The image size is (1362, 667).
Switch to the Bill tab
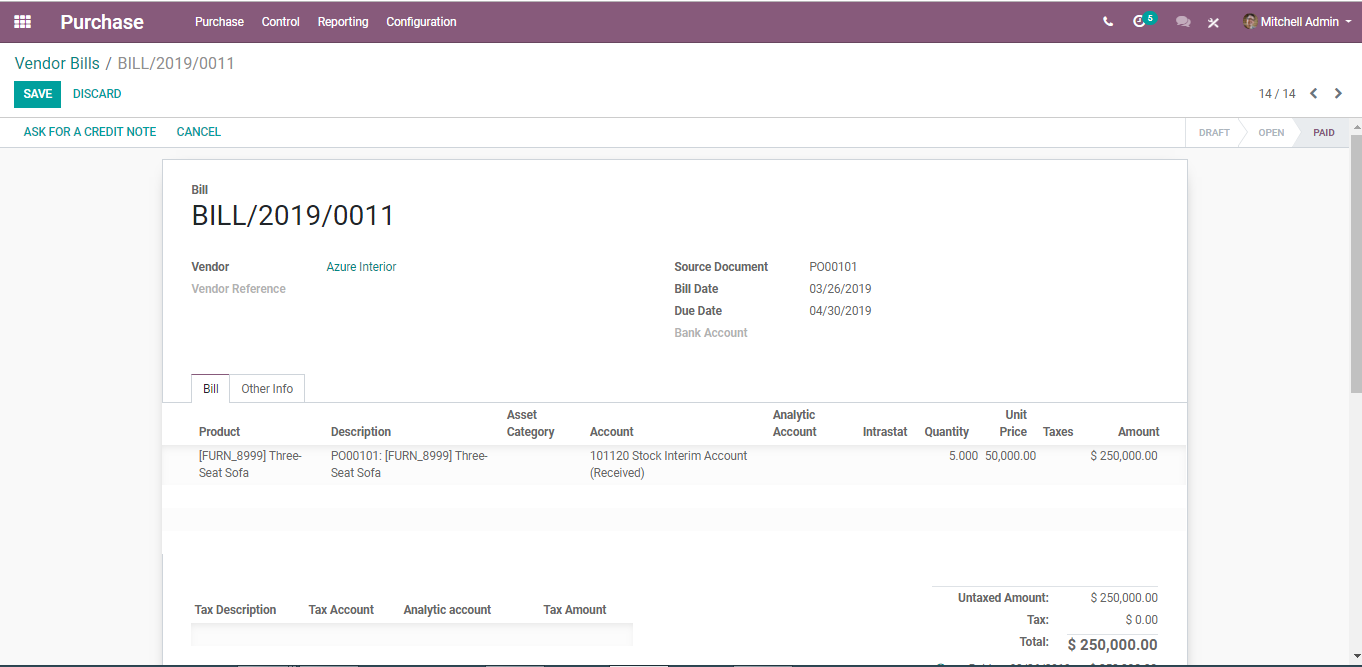click(x=211, y=389)
